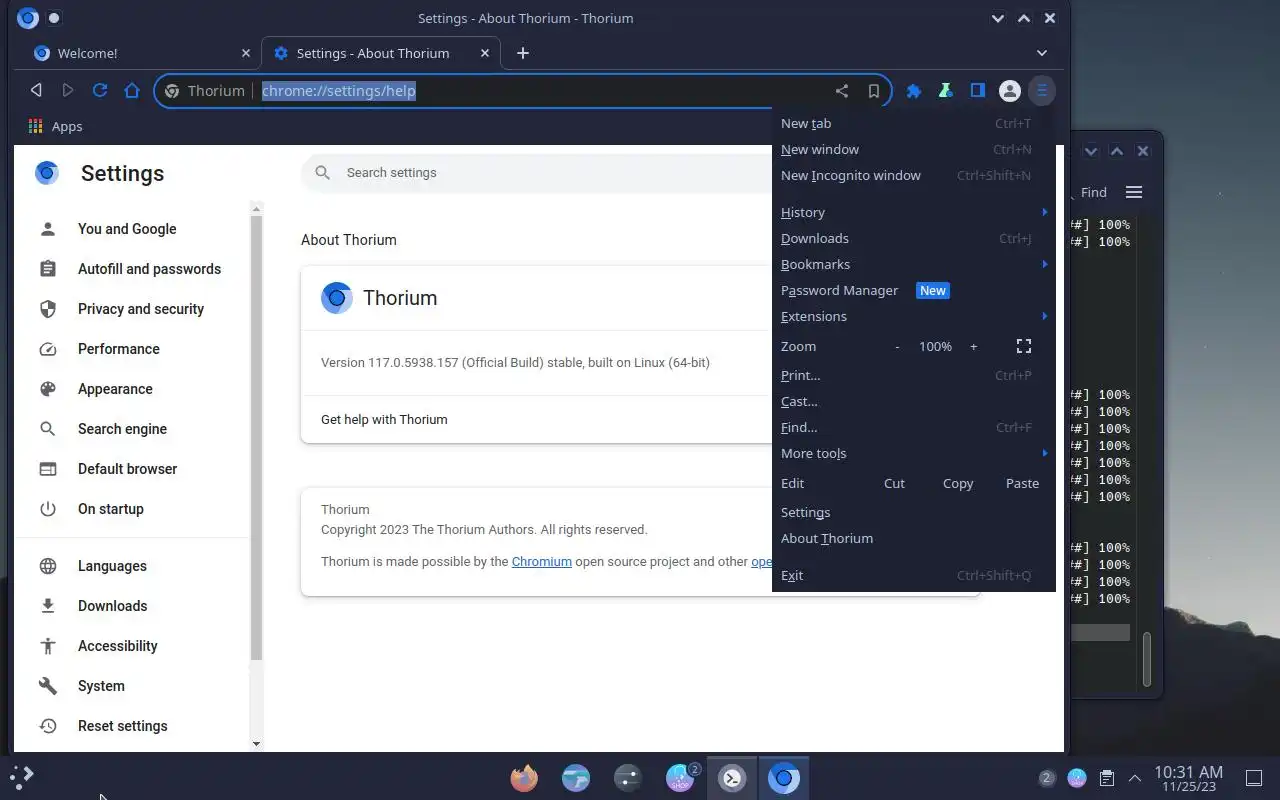Open a new tab with plus button
The image size is (1280, 800).
522,53
